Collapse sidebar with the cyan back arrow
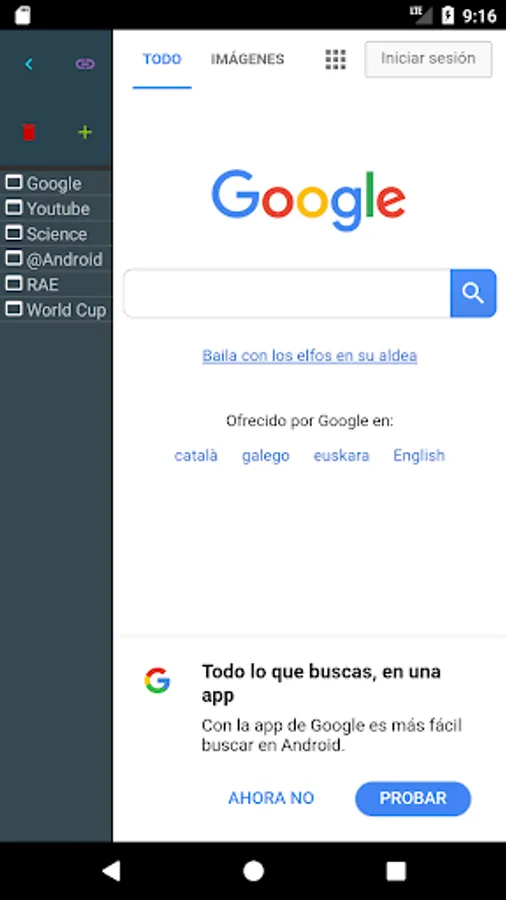Screen dimensions: 506x900 (x=28, y=64)
